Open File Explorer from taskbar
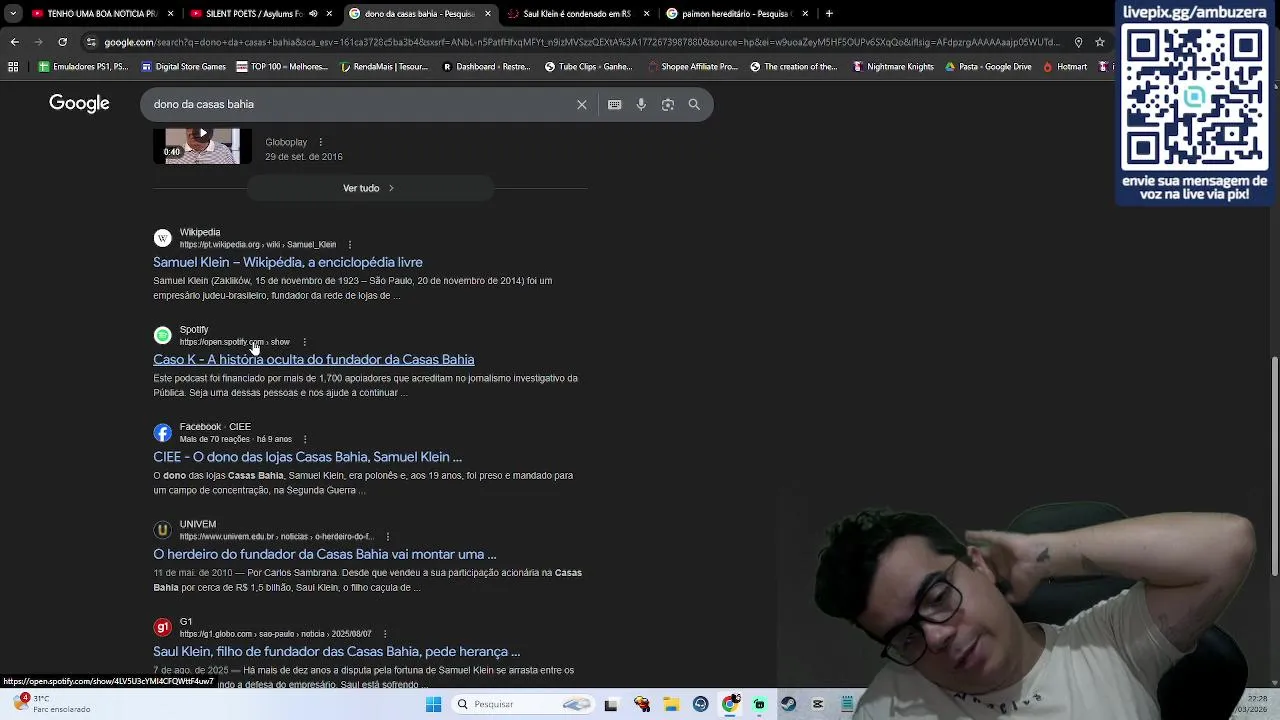Image resolution: width=1280 pixels, height=720 pixels. point(671,704)
